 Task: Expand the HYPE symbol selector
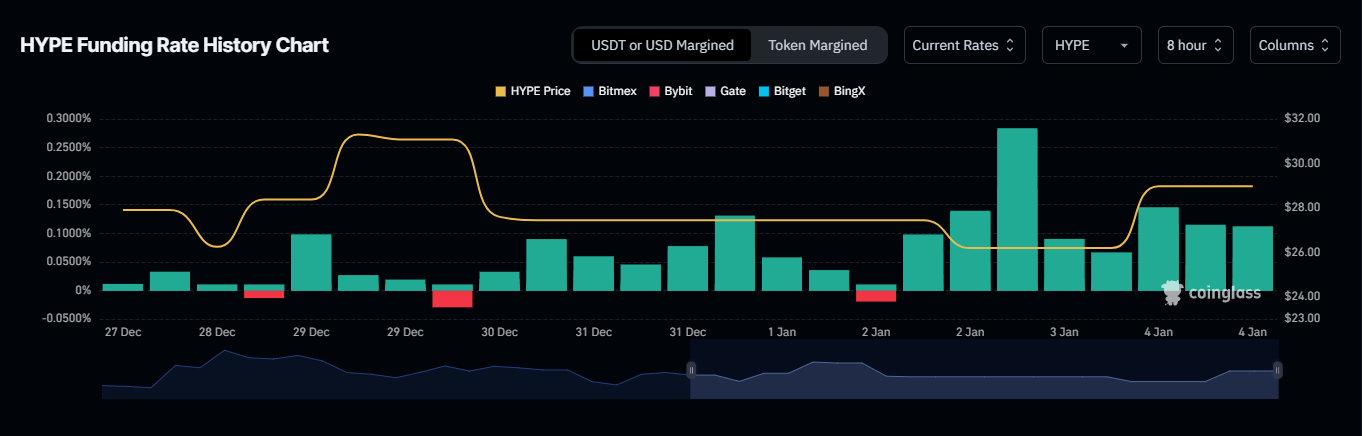coord(1091,45)
